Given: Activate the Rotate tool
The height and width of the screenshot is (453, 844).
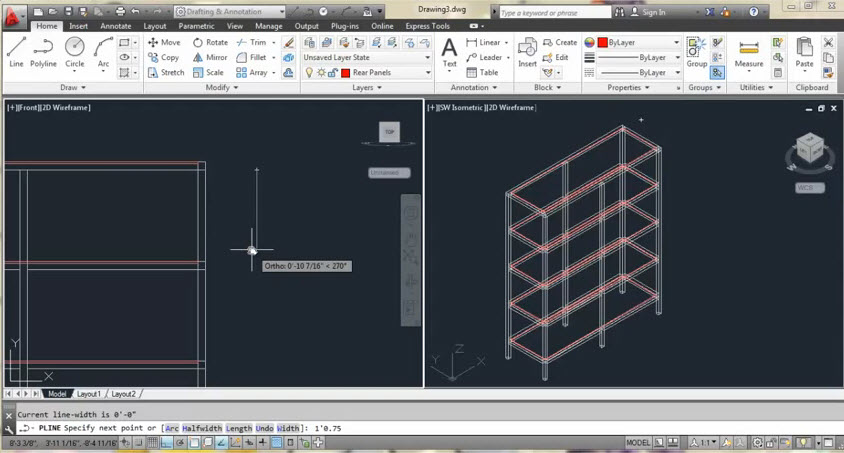Looking at the screenshot, I should tap(211, 43).
